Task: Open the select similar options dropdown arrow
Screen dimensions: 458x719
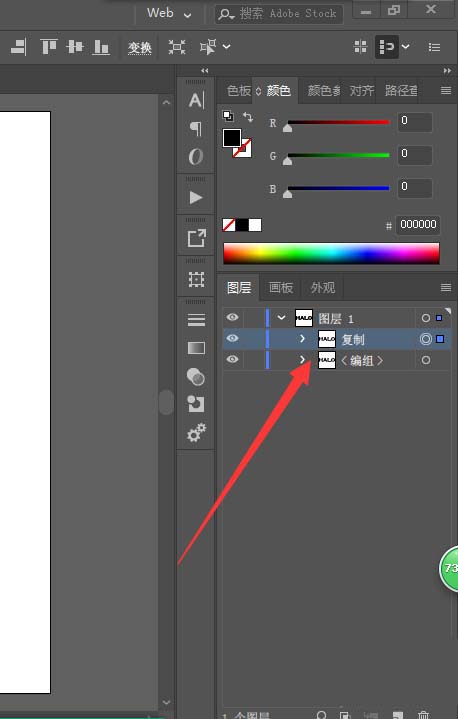Action: pos(226,46)
